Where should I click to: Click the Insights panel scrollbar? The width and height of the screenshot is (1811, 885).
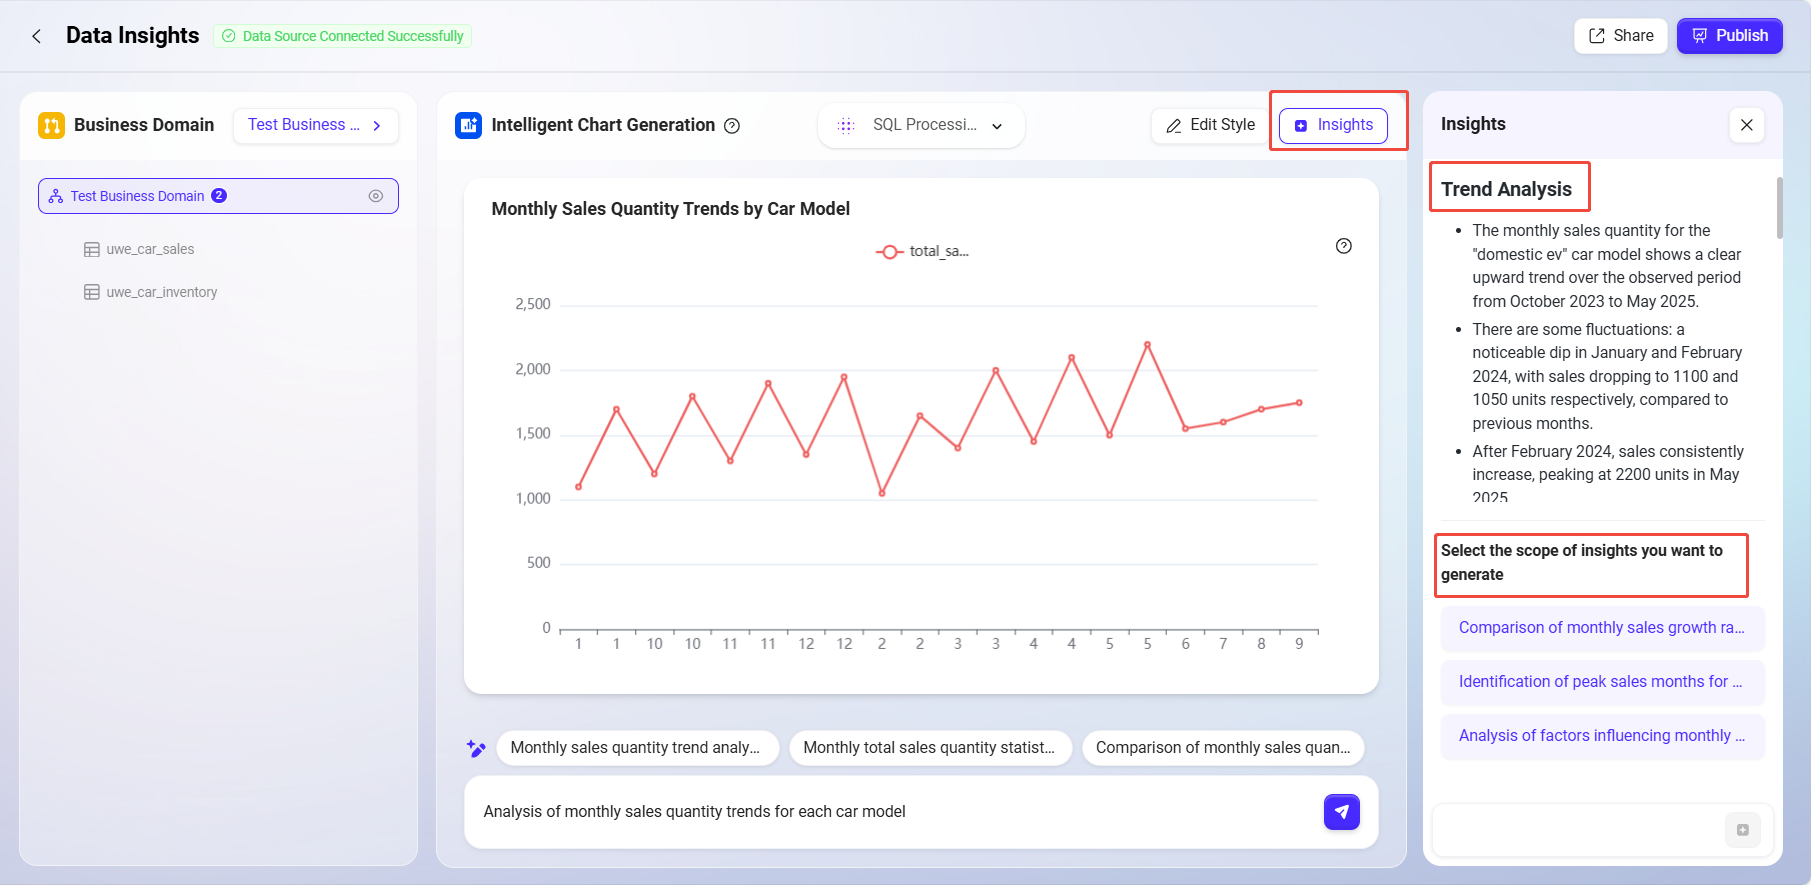(1779, 208)
